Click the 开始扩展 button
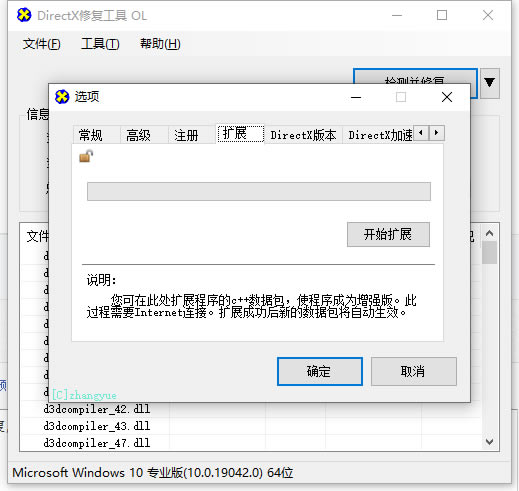 tap(388, 234)
